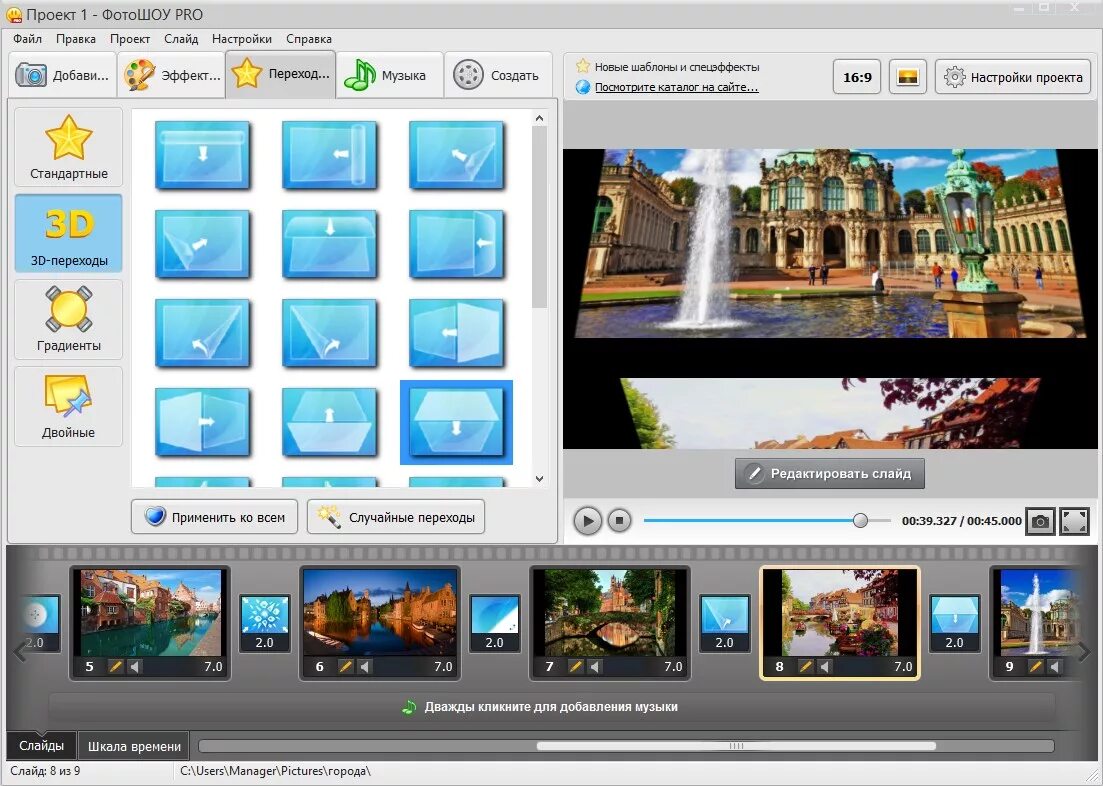Click Применить ко всем button

215,517
